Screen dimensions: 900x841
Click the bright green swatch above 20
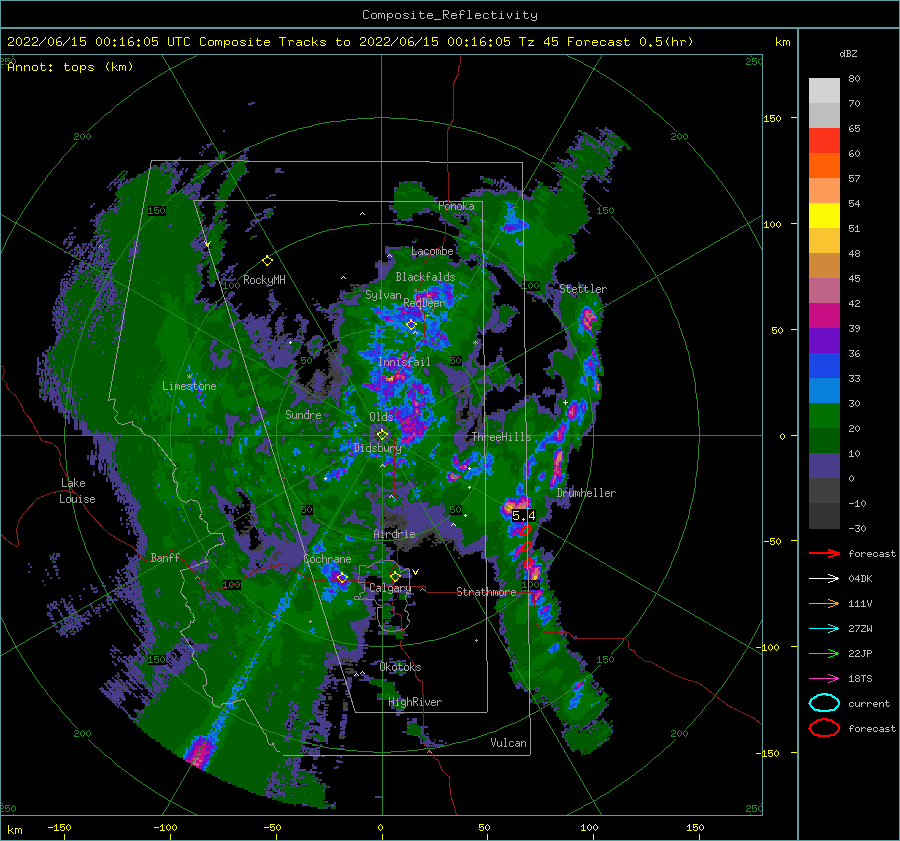[824, 416]
